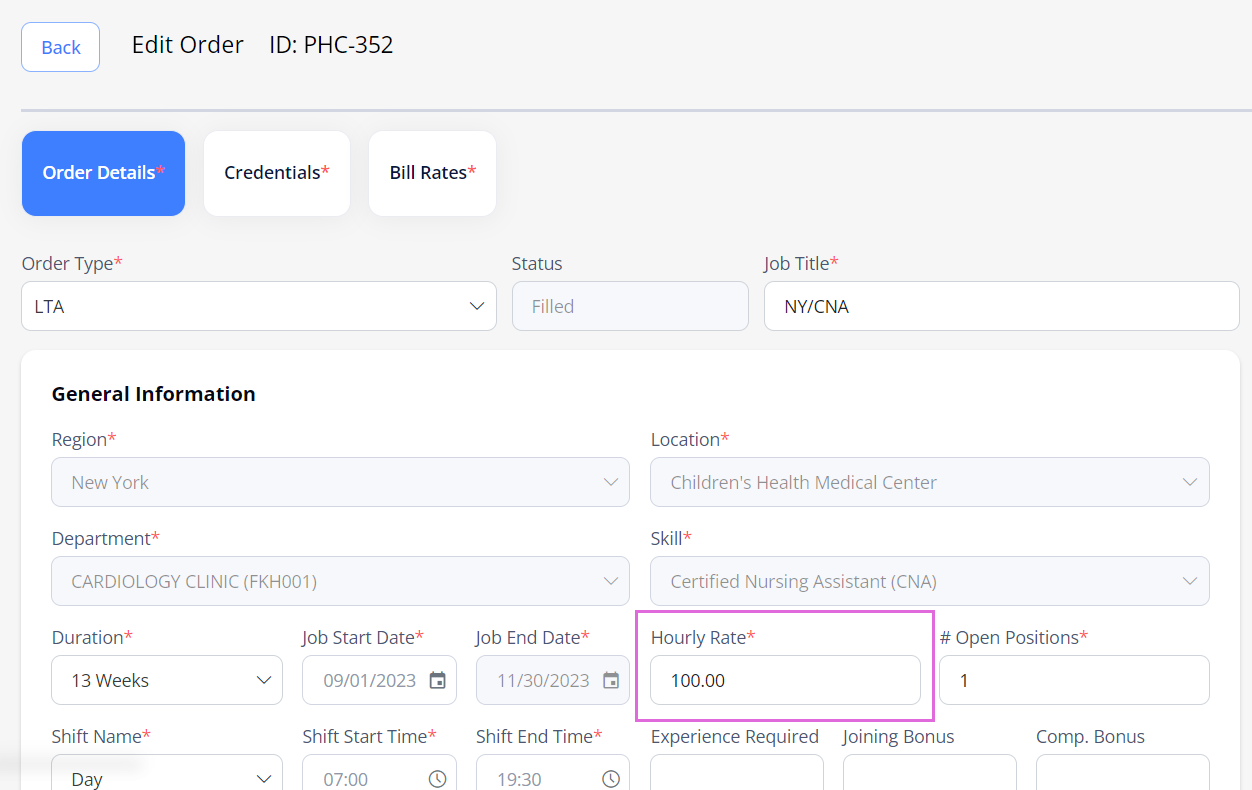The height and width of the screenshot is (790, 1252).
Task: Open calendar icon for Job End Date
Action: (611, 680)
